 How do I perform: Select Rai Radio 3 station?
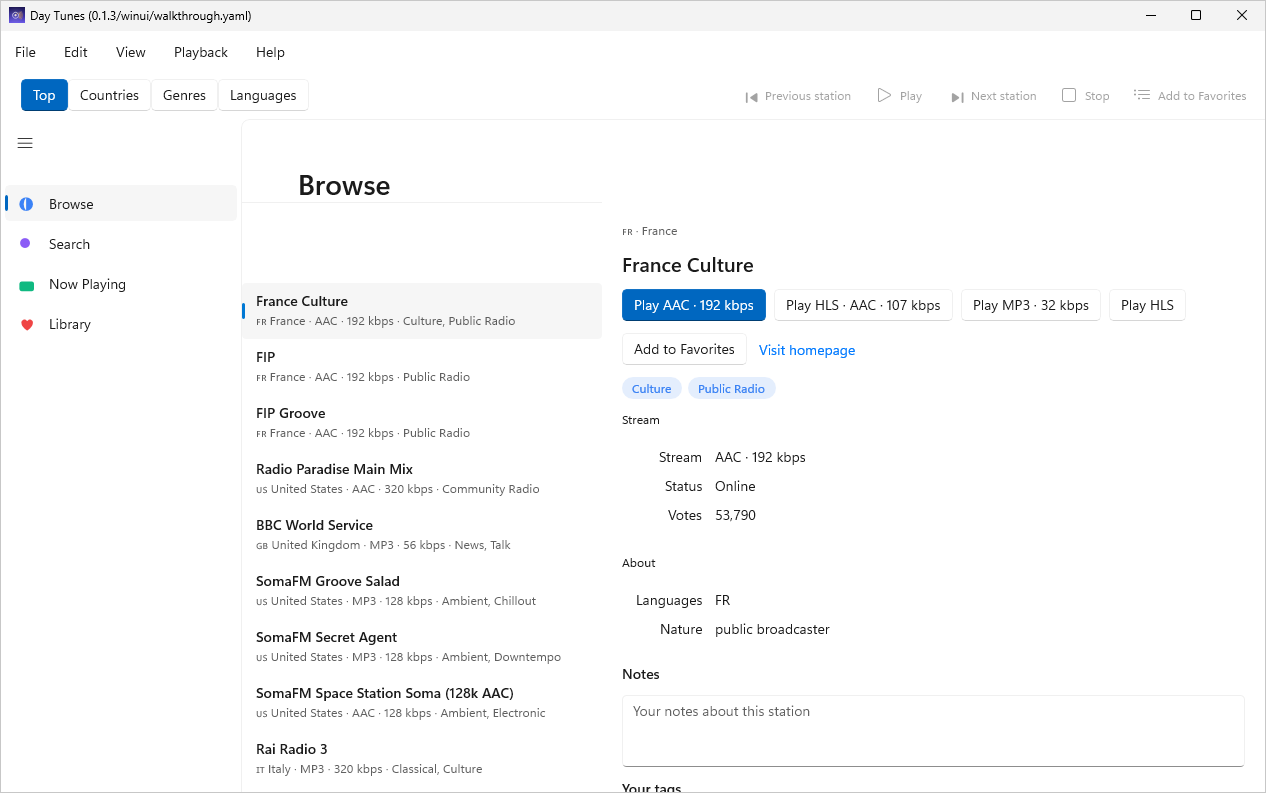click(x=422, y=759)
